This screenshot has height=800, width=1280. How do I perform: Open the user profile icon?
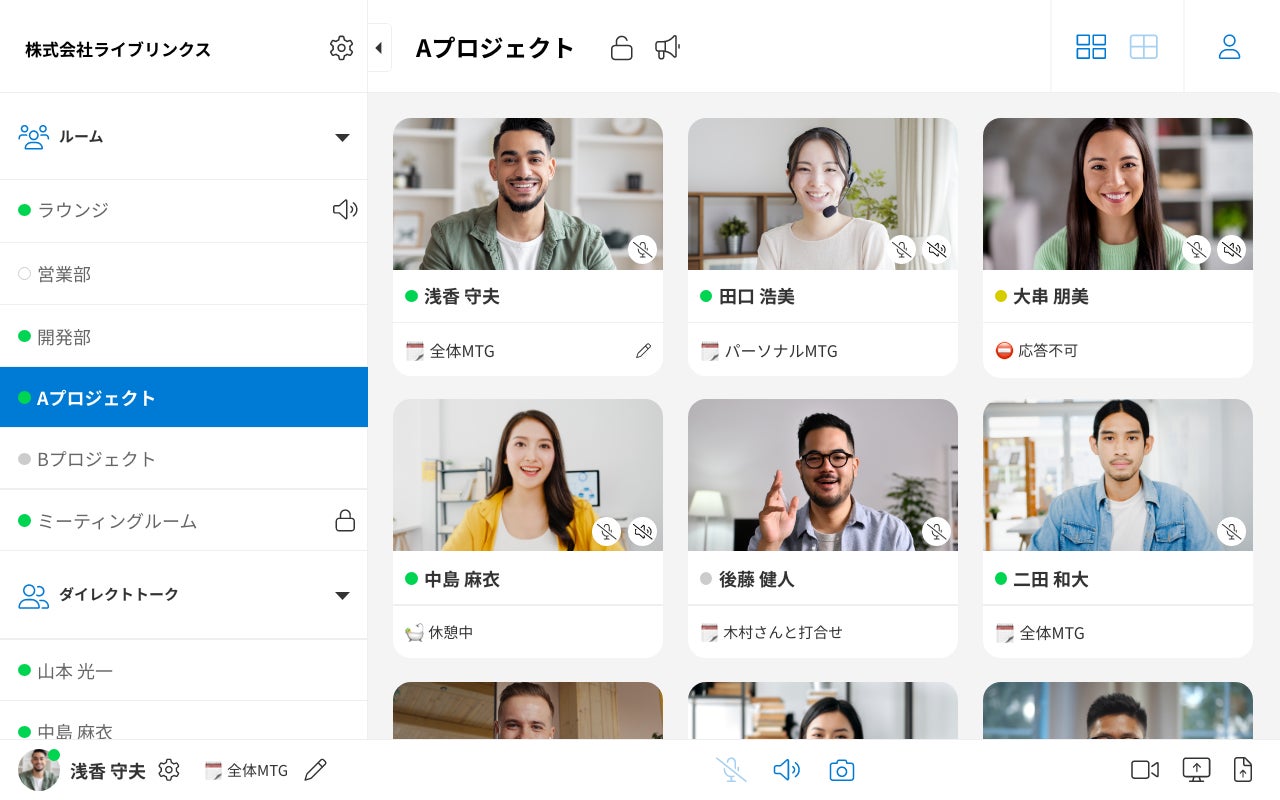[1229, 47]
